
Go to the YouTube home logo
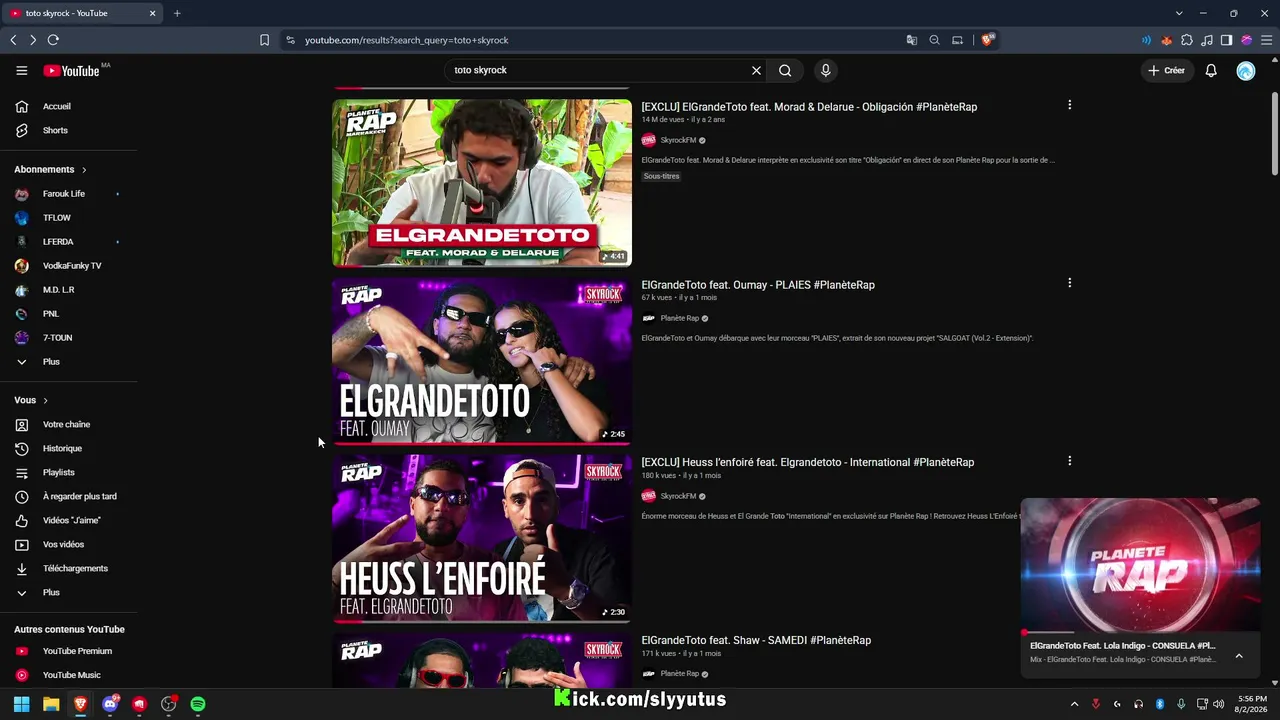click(x=71, y=71)
